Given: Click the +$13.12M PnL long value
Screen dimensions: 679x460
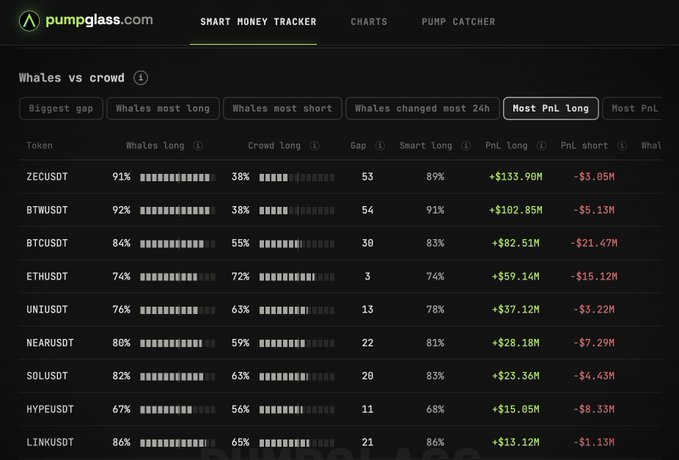Looking at the screenshot, I should (516, 443).
